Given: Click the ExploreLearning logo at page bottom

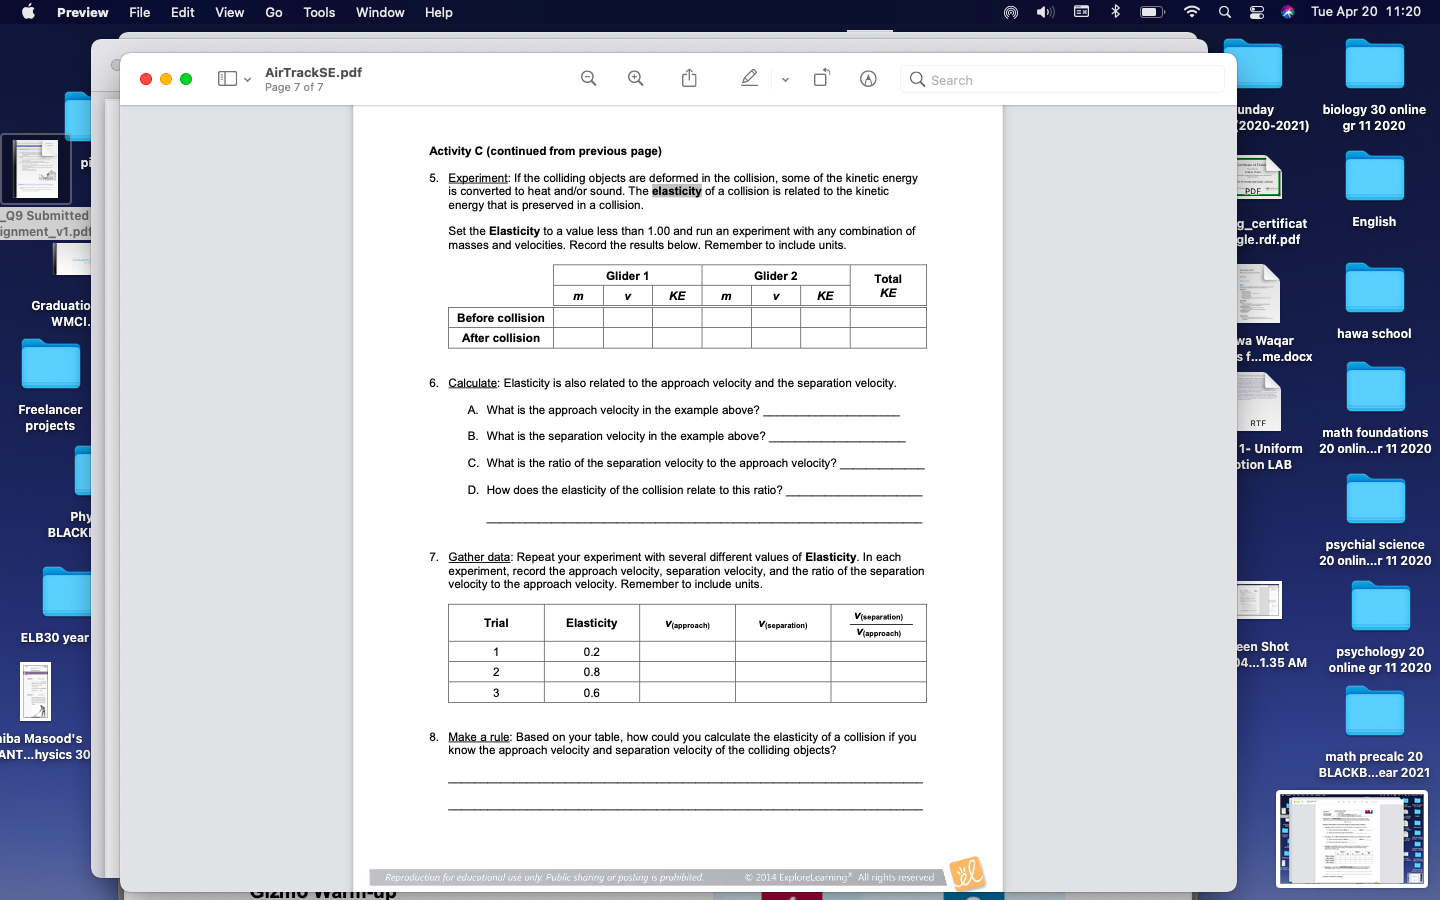Looking at the screenshot, I should (x=967, y=873).
